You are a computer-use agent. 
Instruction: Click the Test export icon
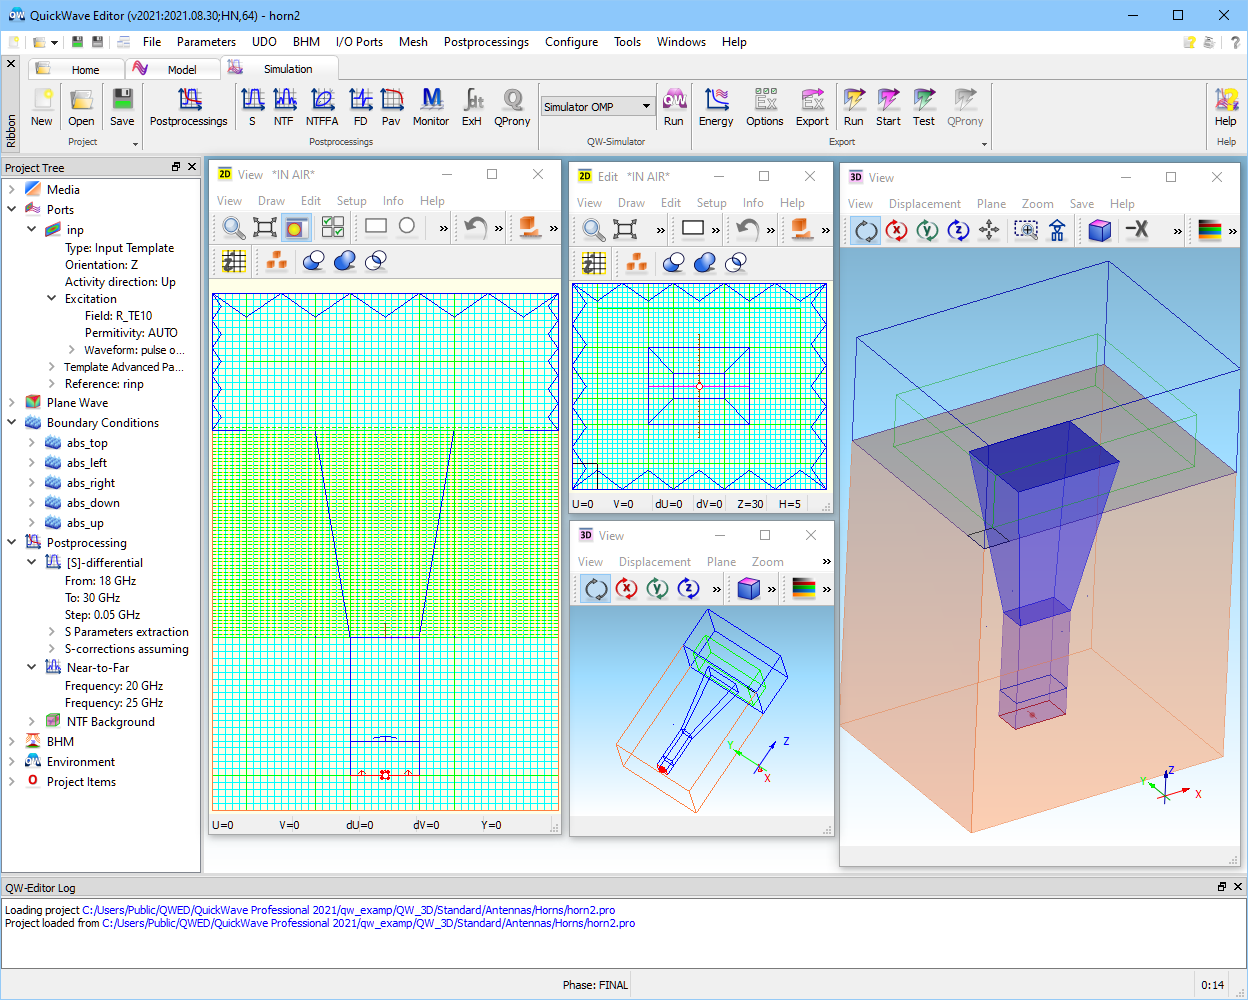924,107
